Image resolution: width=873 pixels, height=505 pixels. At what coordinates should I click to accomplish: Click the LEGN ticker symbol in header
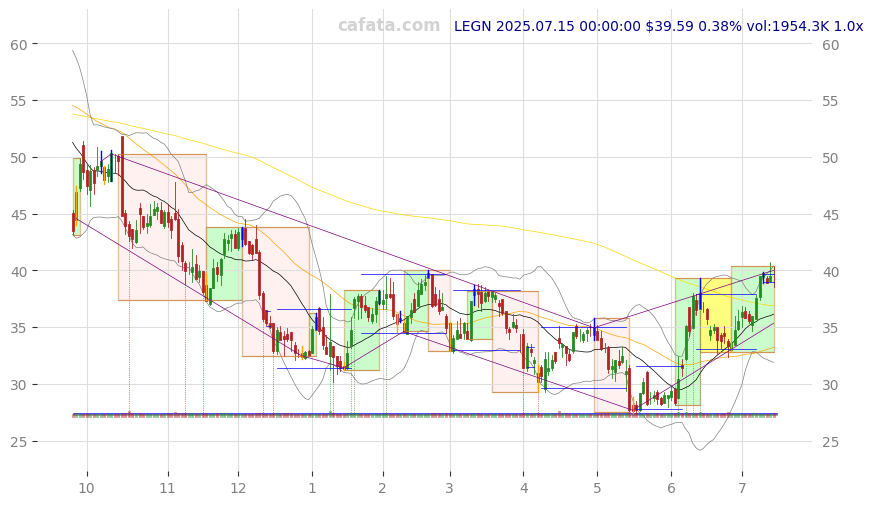(x=473, y=26)
